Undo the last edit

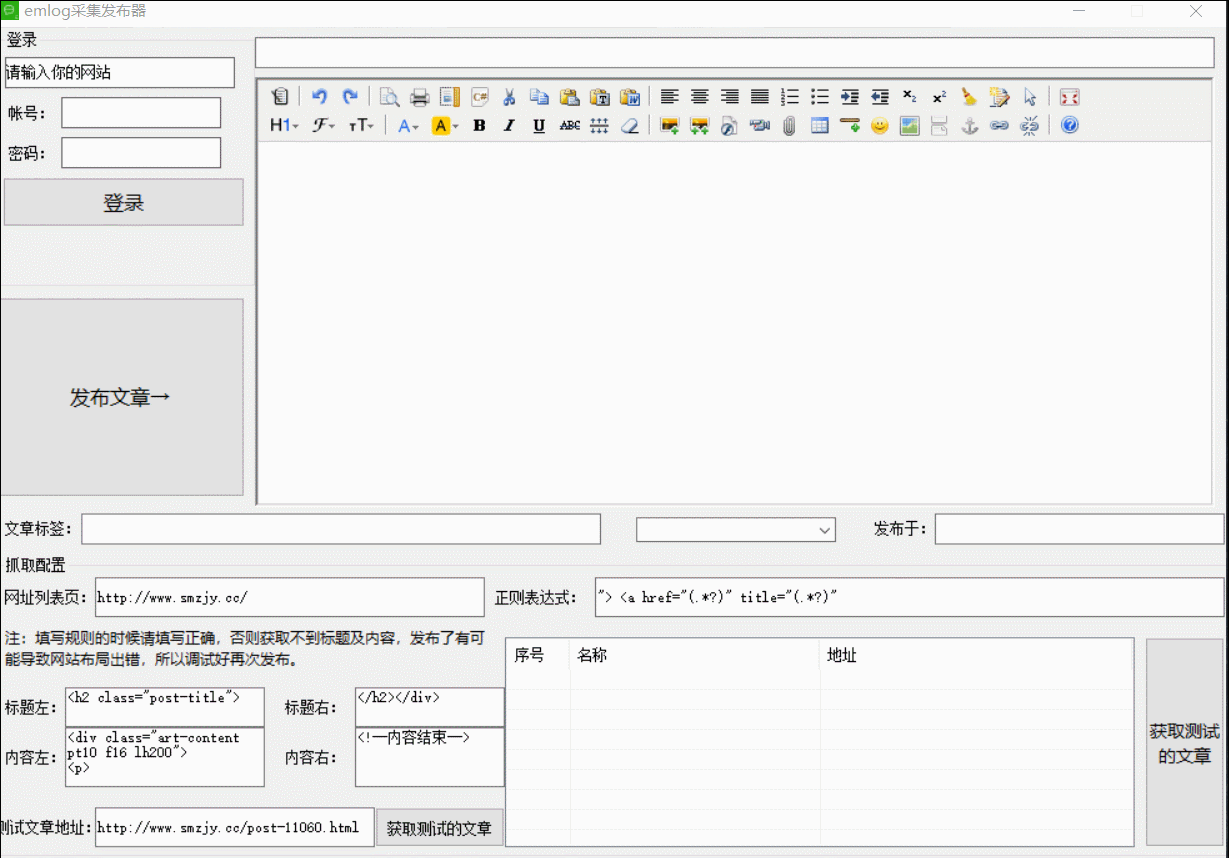pos(320,97)
